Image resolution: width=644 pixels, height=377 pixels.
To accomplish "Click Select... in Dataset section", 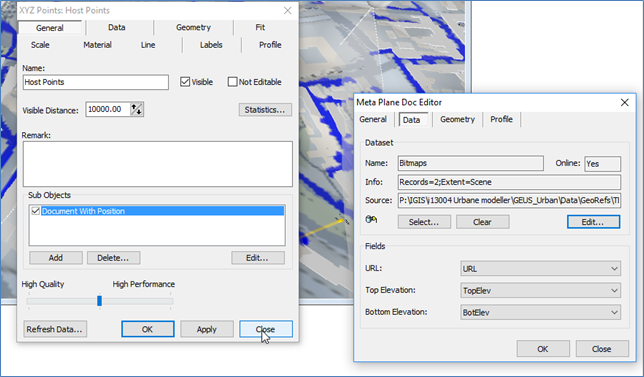I will pyautogui.click(x=424, y=222).
